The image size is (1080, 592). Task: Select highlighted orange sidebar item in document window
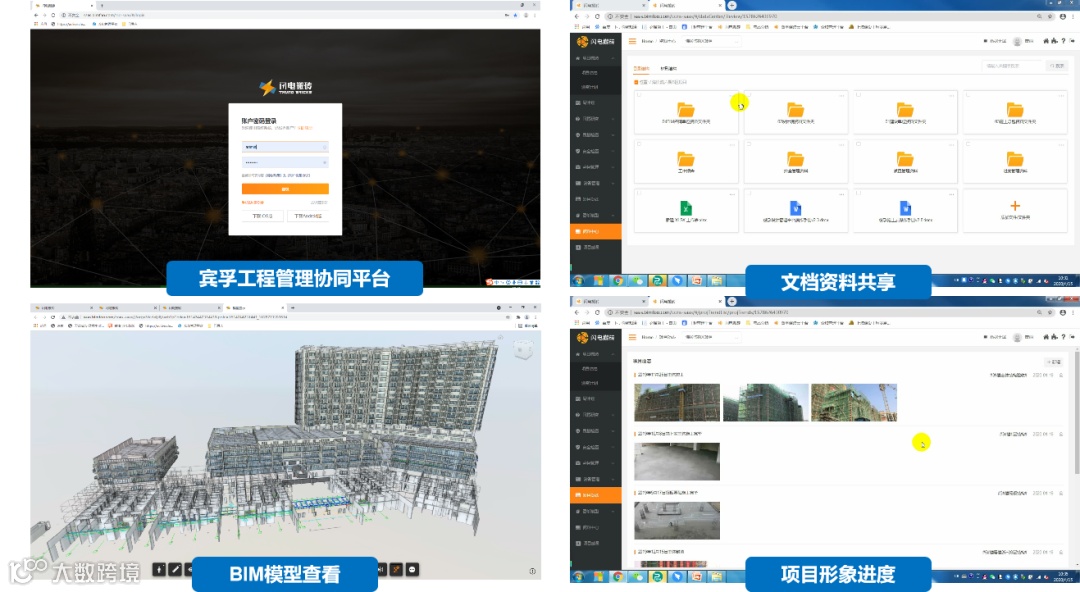[596, 232]
